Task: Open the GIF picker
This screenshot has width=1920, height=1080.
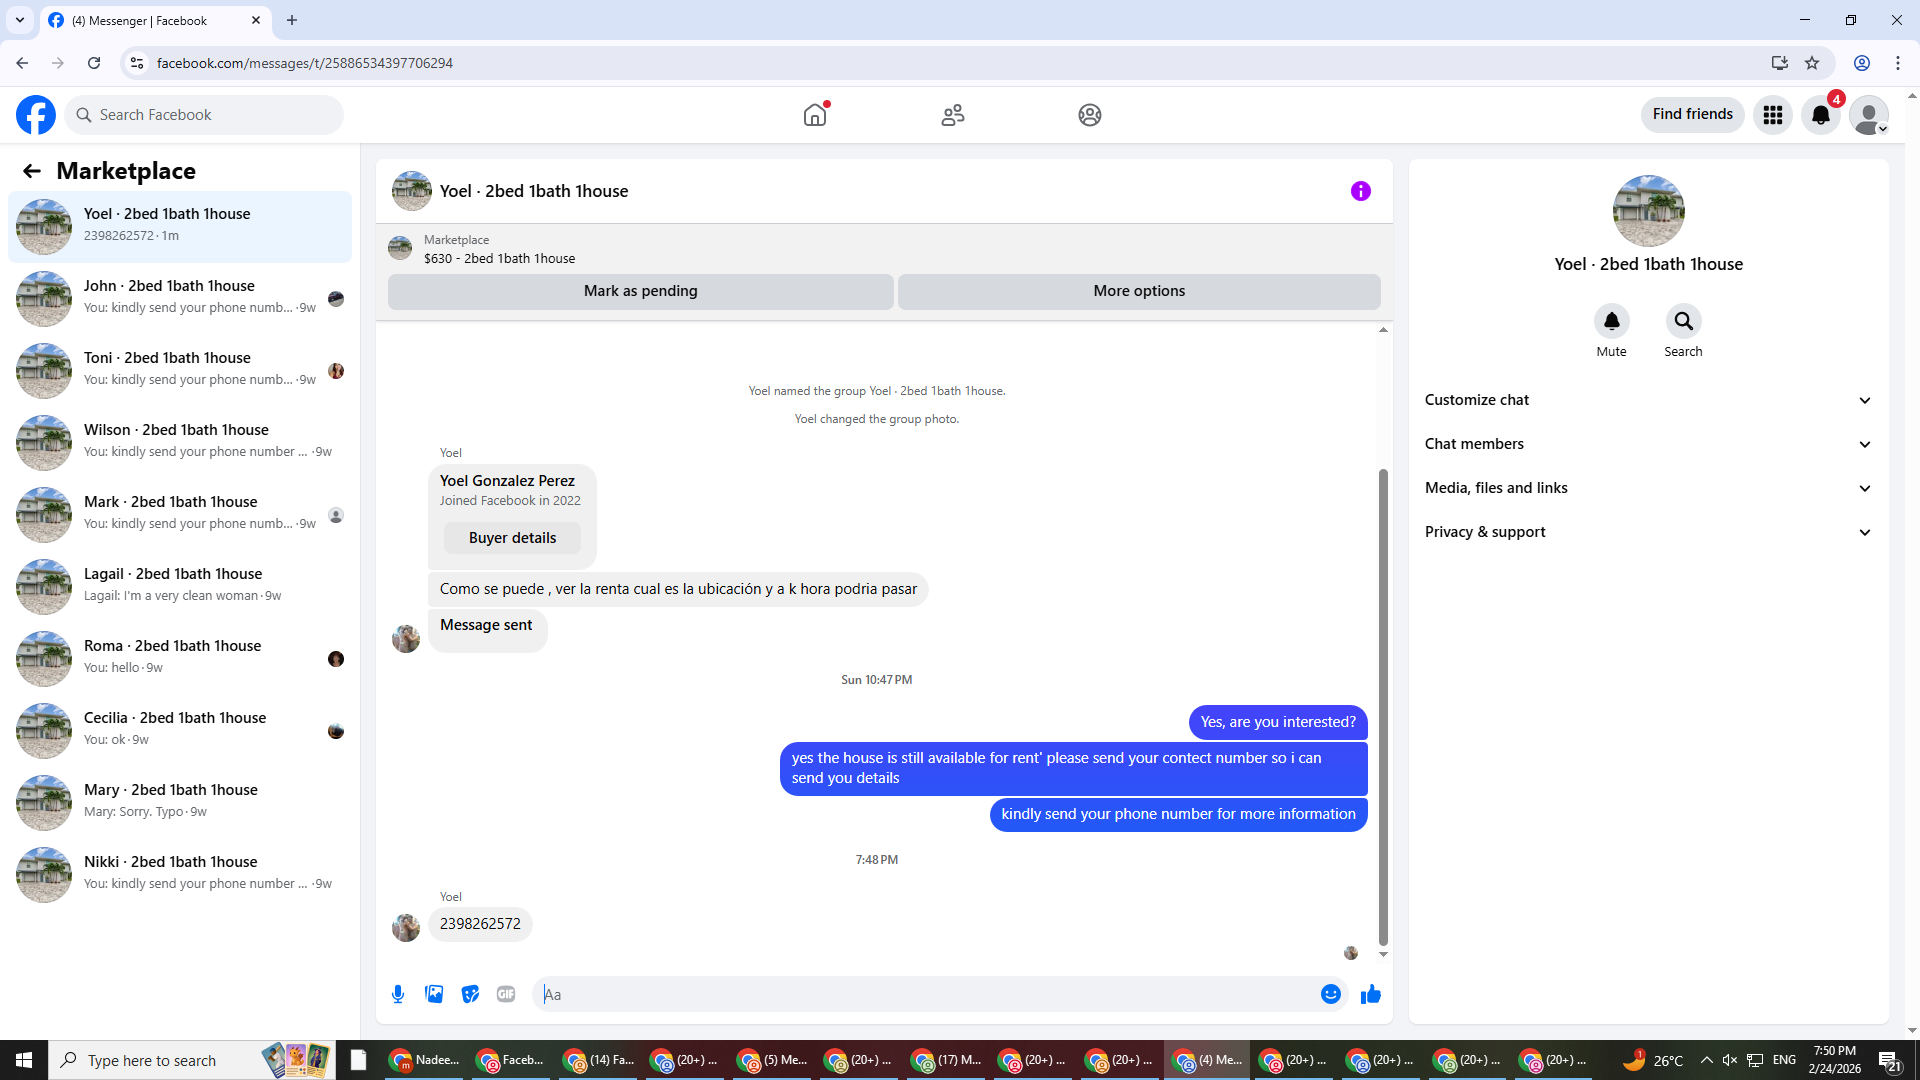Action: (x=506, y=994)
